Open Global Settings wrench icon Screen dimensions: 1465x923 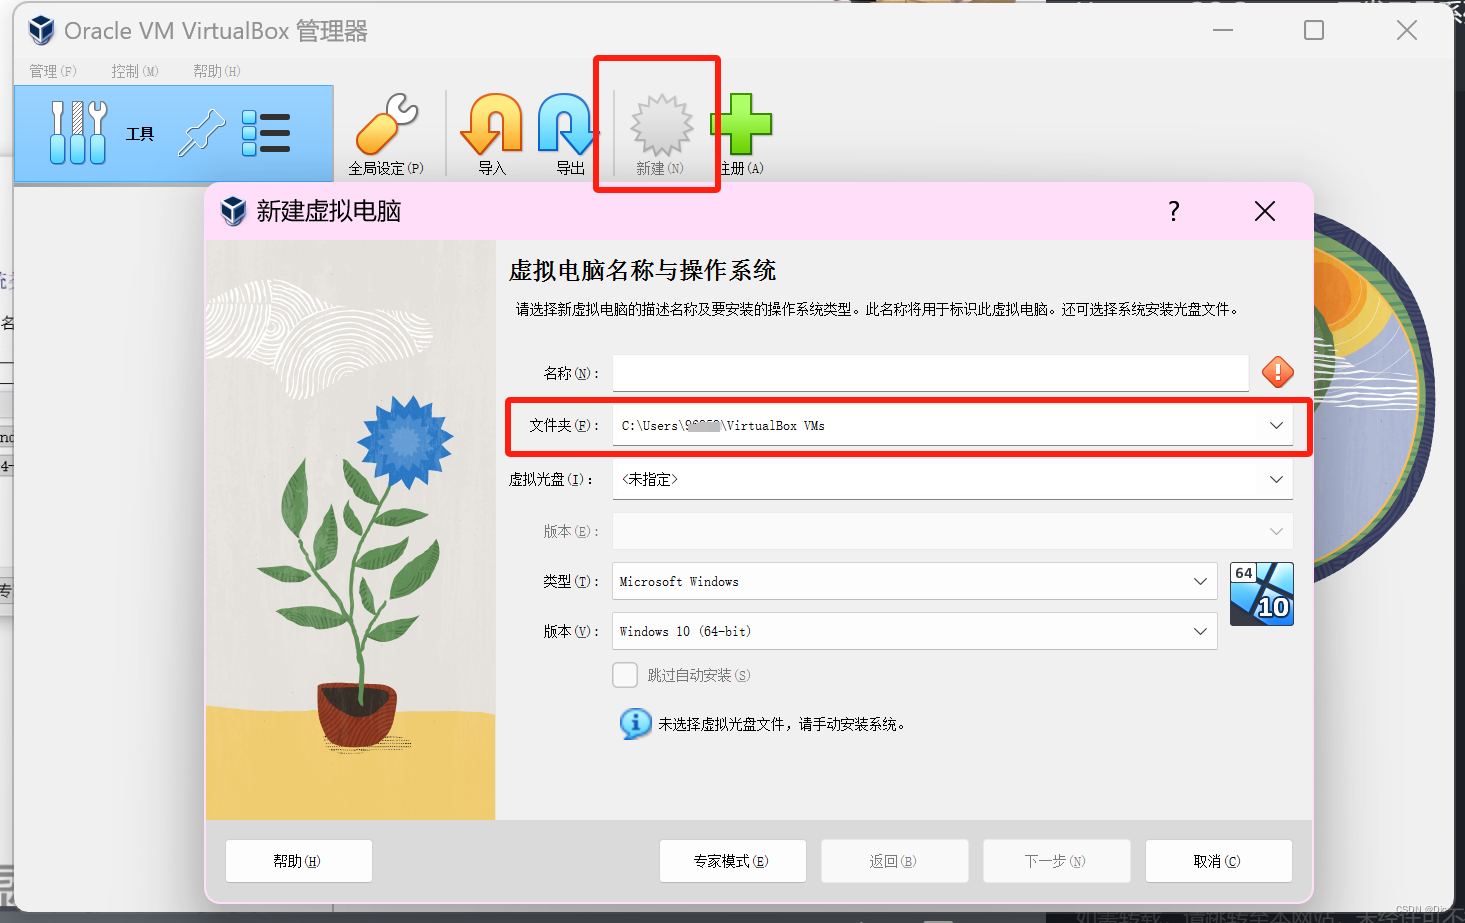coord(387,124)
